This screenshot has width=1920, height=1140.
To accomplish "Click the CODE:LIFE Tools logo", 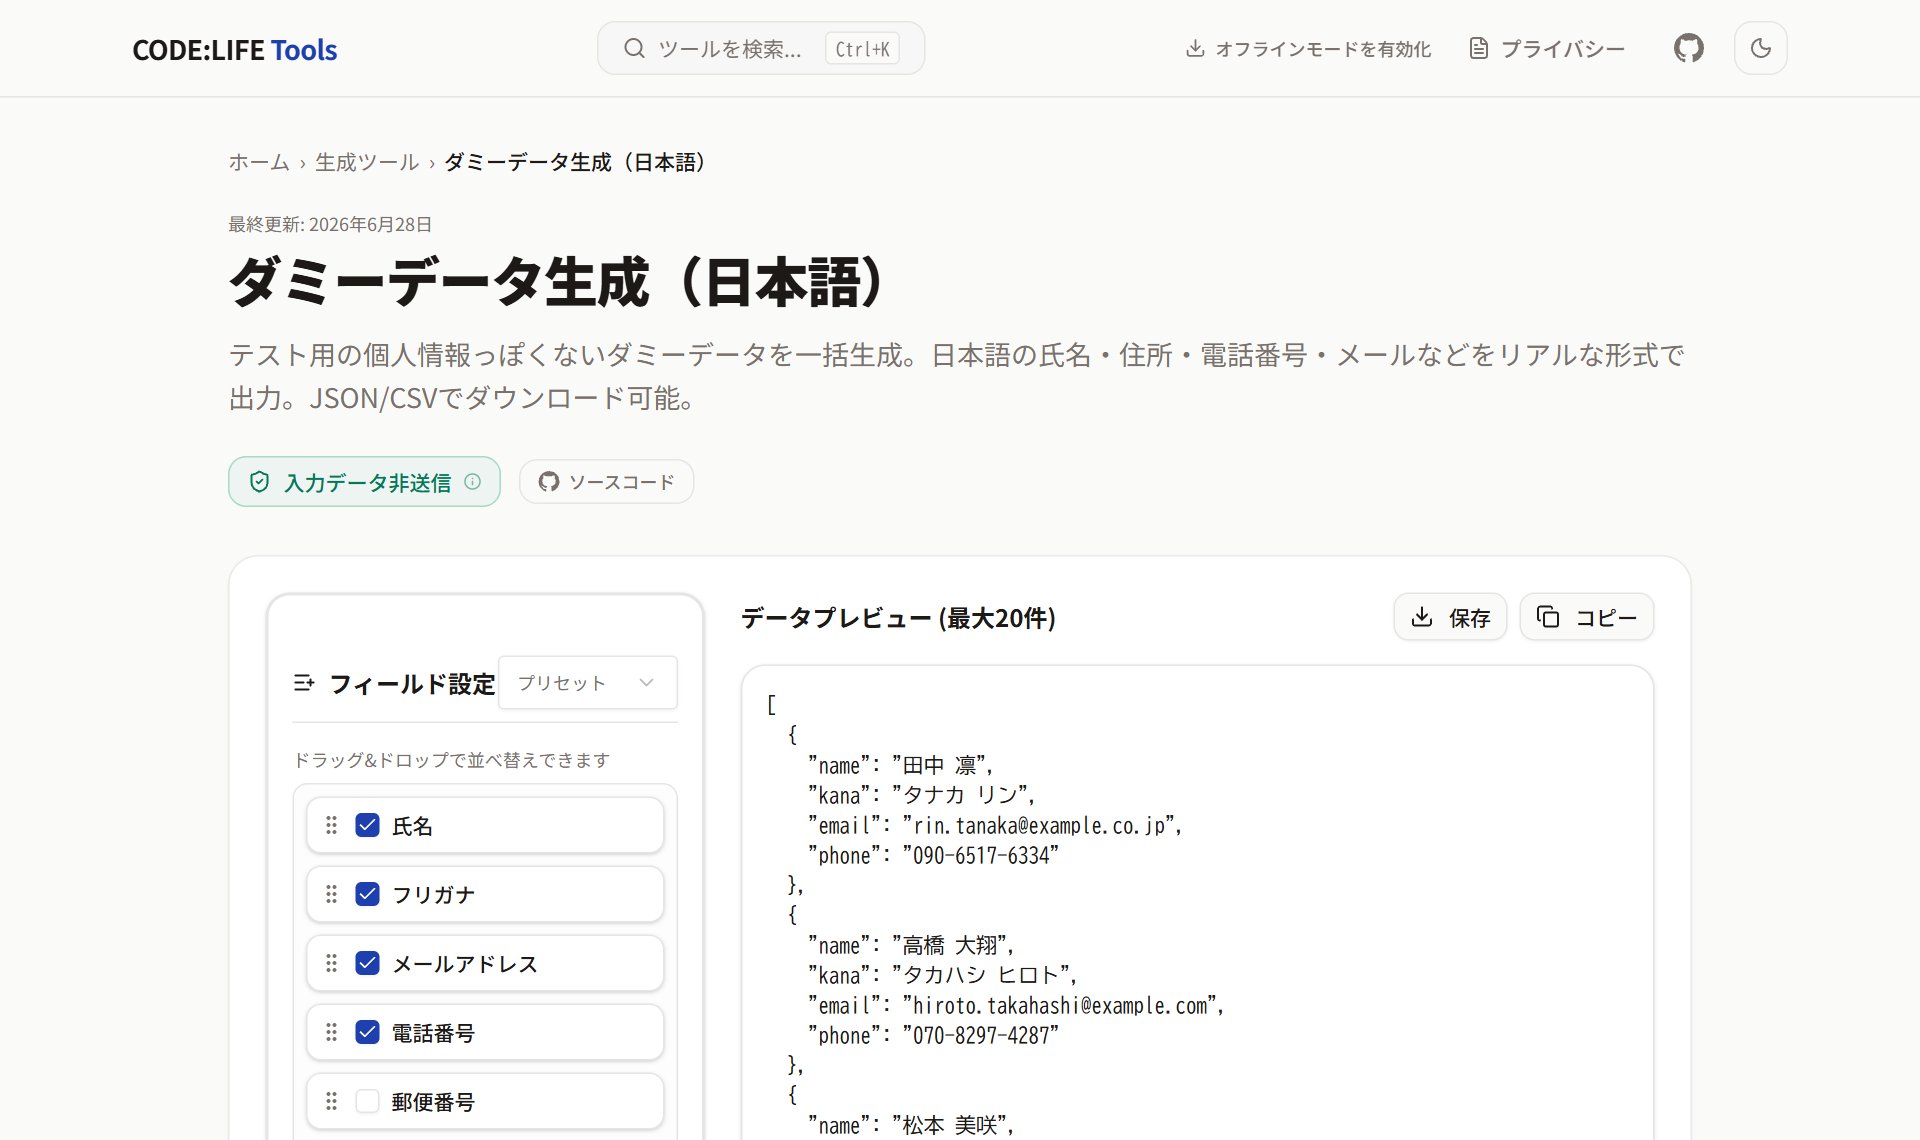I will (235, 49).
